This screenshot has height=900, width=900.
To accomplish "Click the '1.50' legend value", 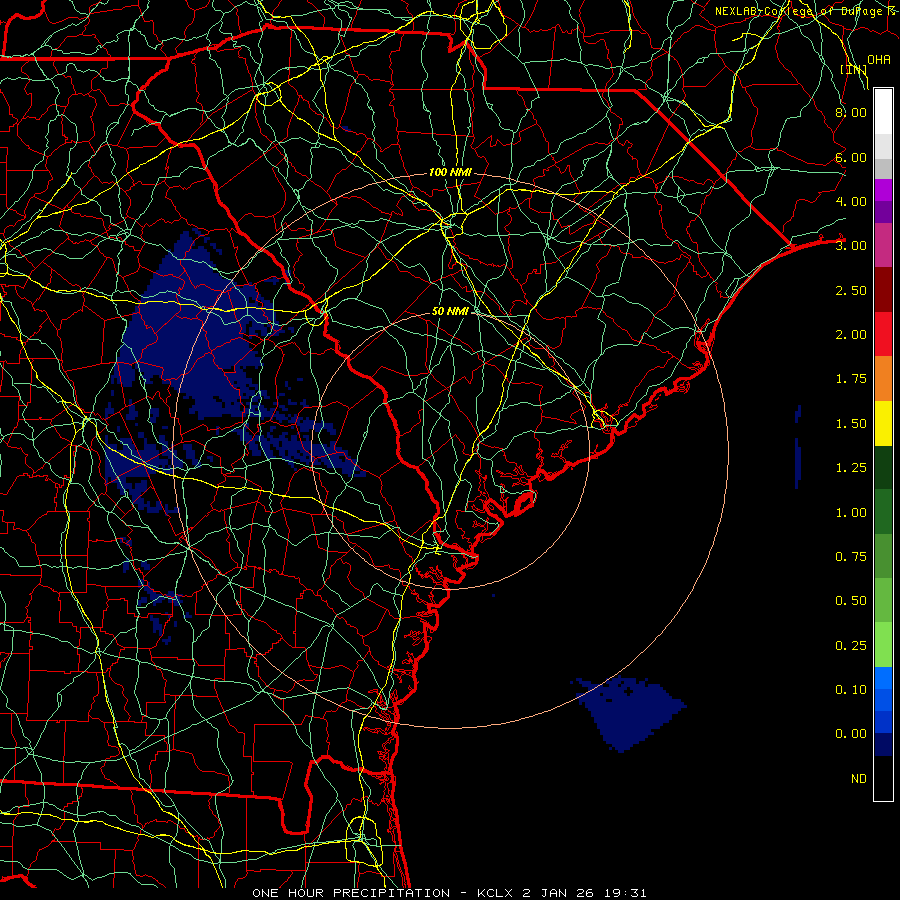I will point(851,424).
